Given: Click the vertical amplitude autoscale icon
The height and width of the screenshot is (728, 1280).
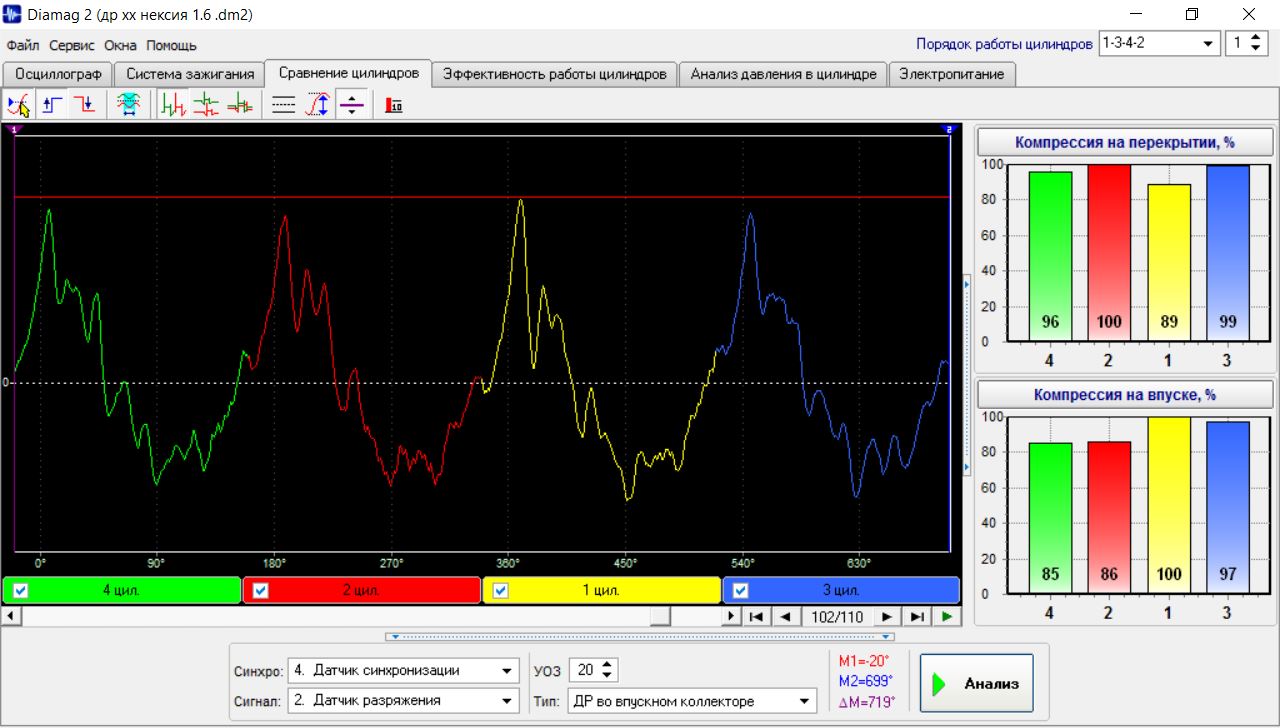Looking at the screenshot, I should pyautogui.click(x=318, y=104).
